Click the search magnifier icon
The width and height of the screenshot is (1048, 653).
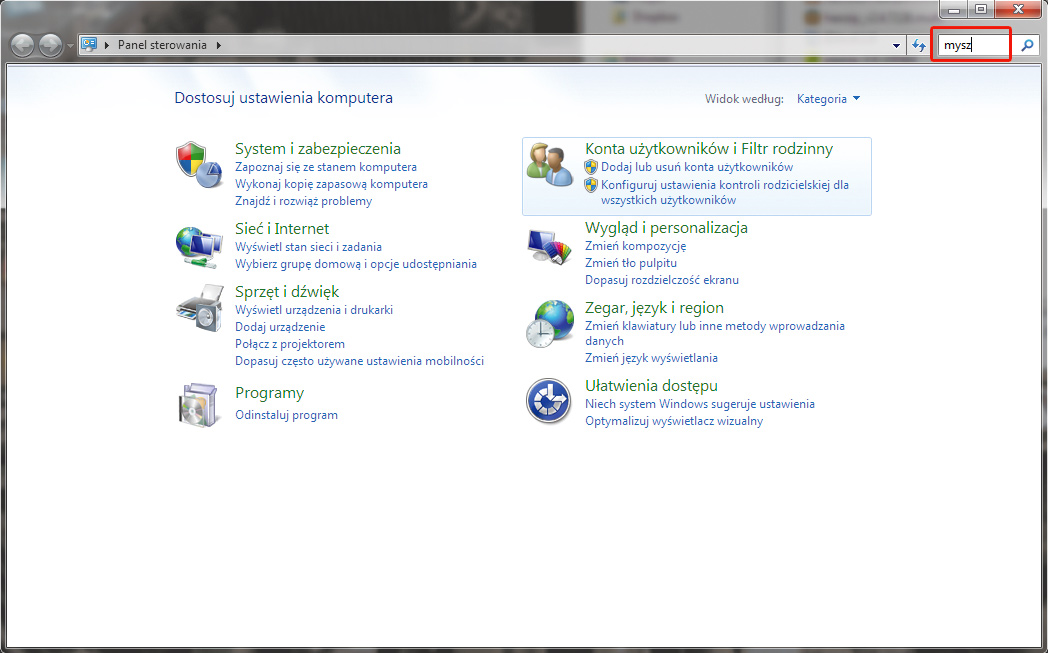coord(1026,45)
